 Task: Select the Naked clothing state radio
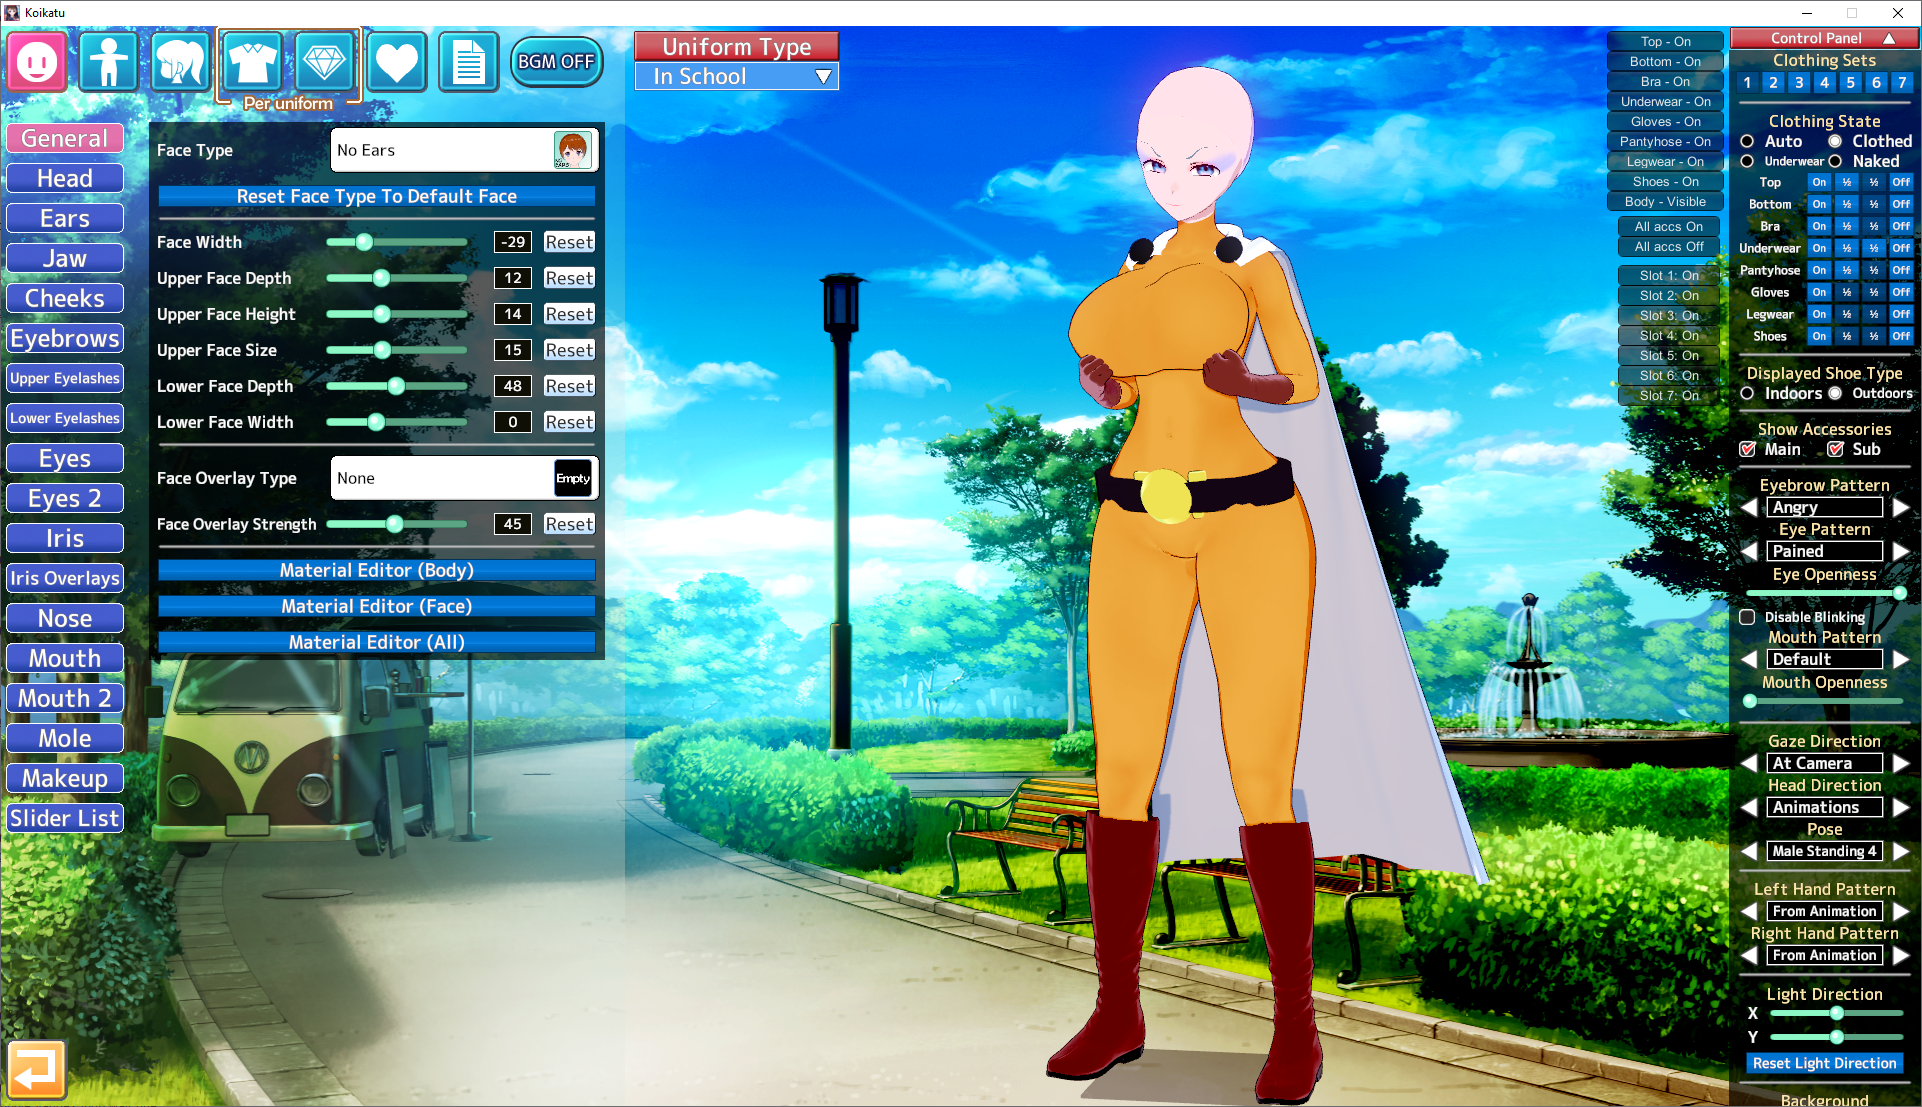[1835, 161]
